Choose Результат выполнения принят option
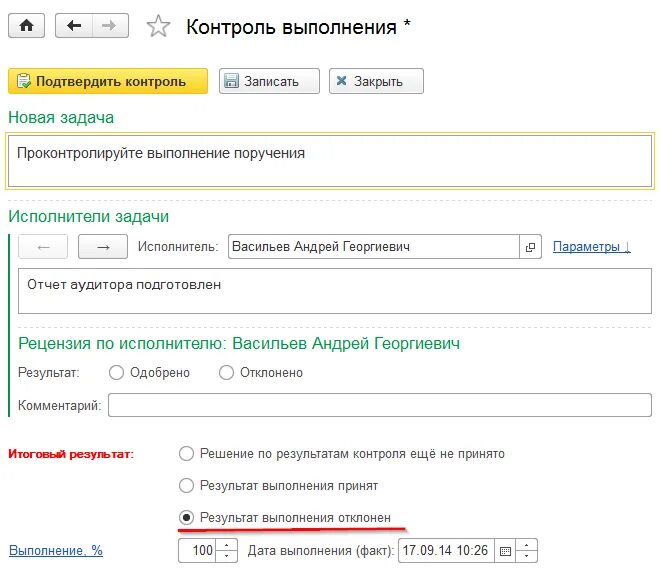Image resolution: width=663 pixels, height=569 pixels. point(186,486)
